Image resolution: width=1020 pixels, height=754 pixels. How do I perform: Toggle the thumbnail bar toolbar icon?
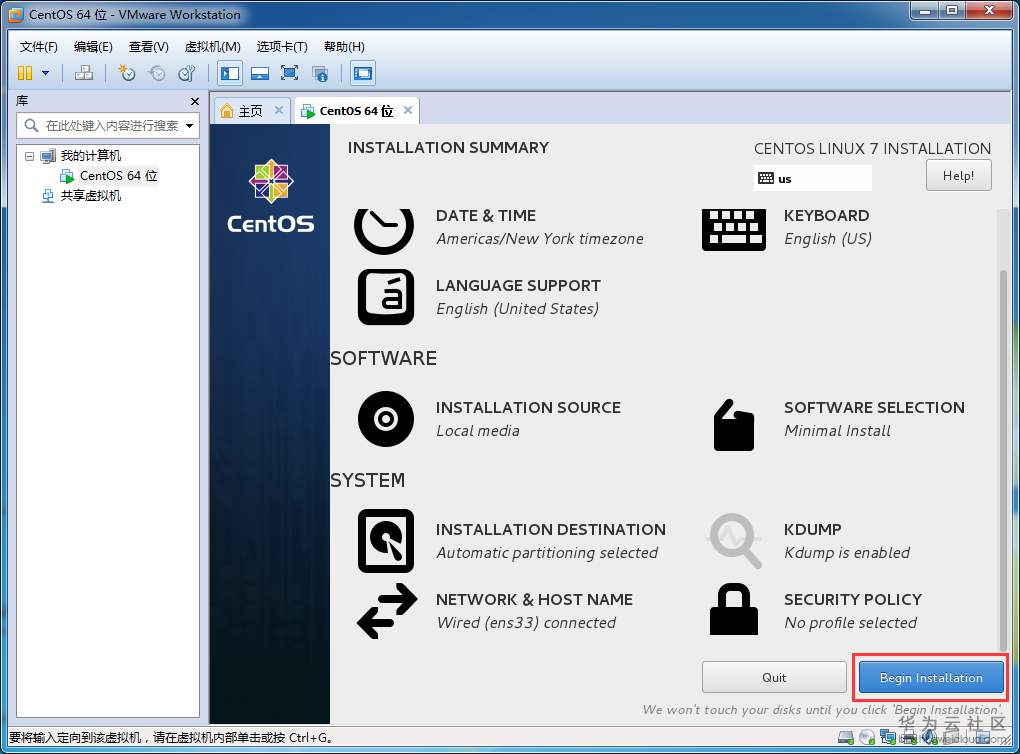(260, 73)
